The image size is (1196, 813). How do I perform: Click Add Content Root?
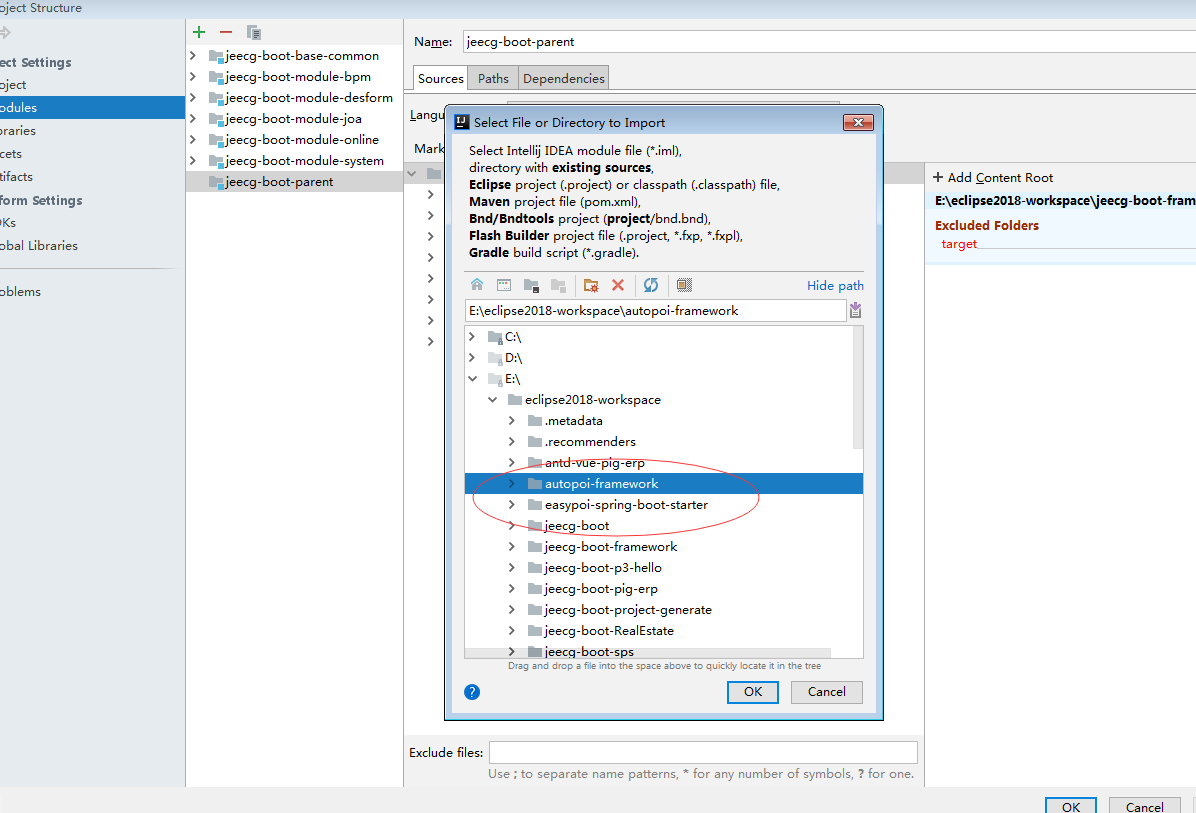[x=992, y=178]
